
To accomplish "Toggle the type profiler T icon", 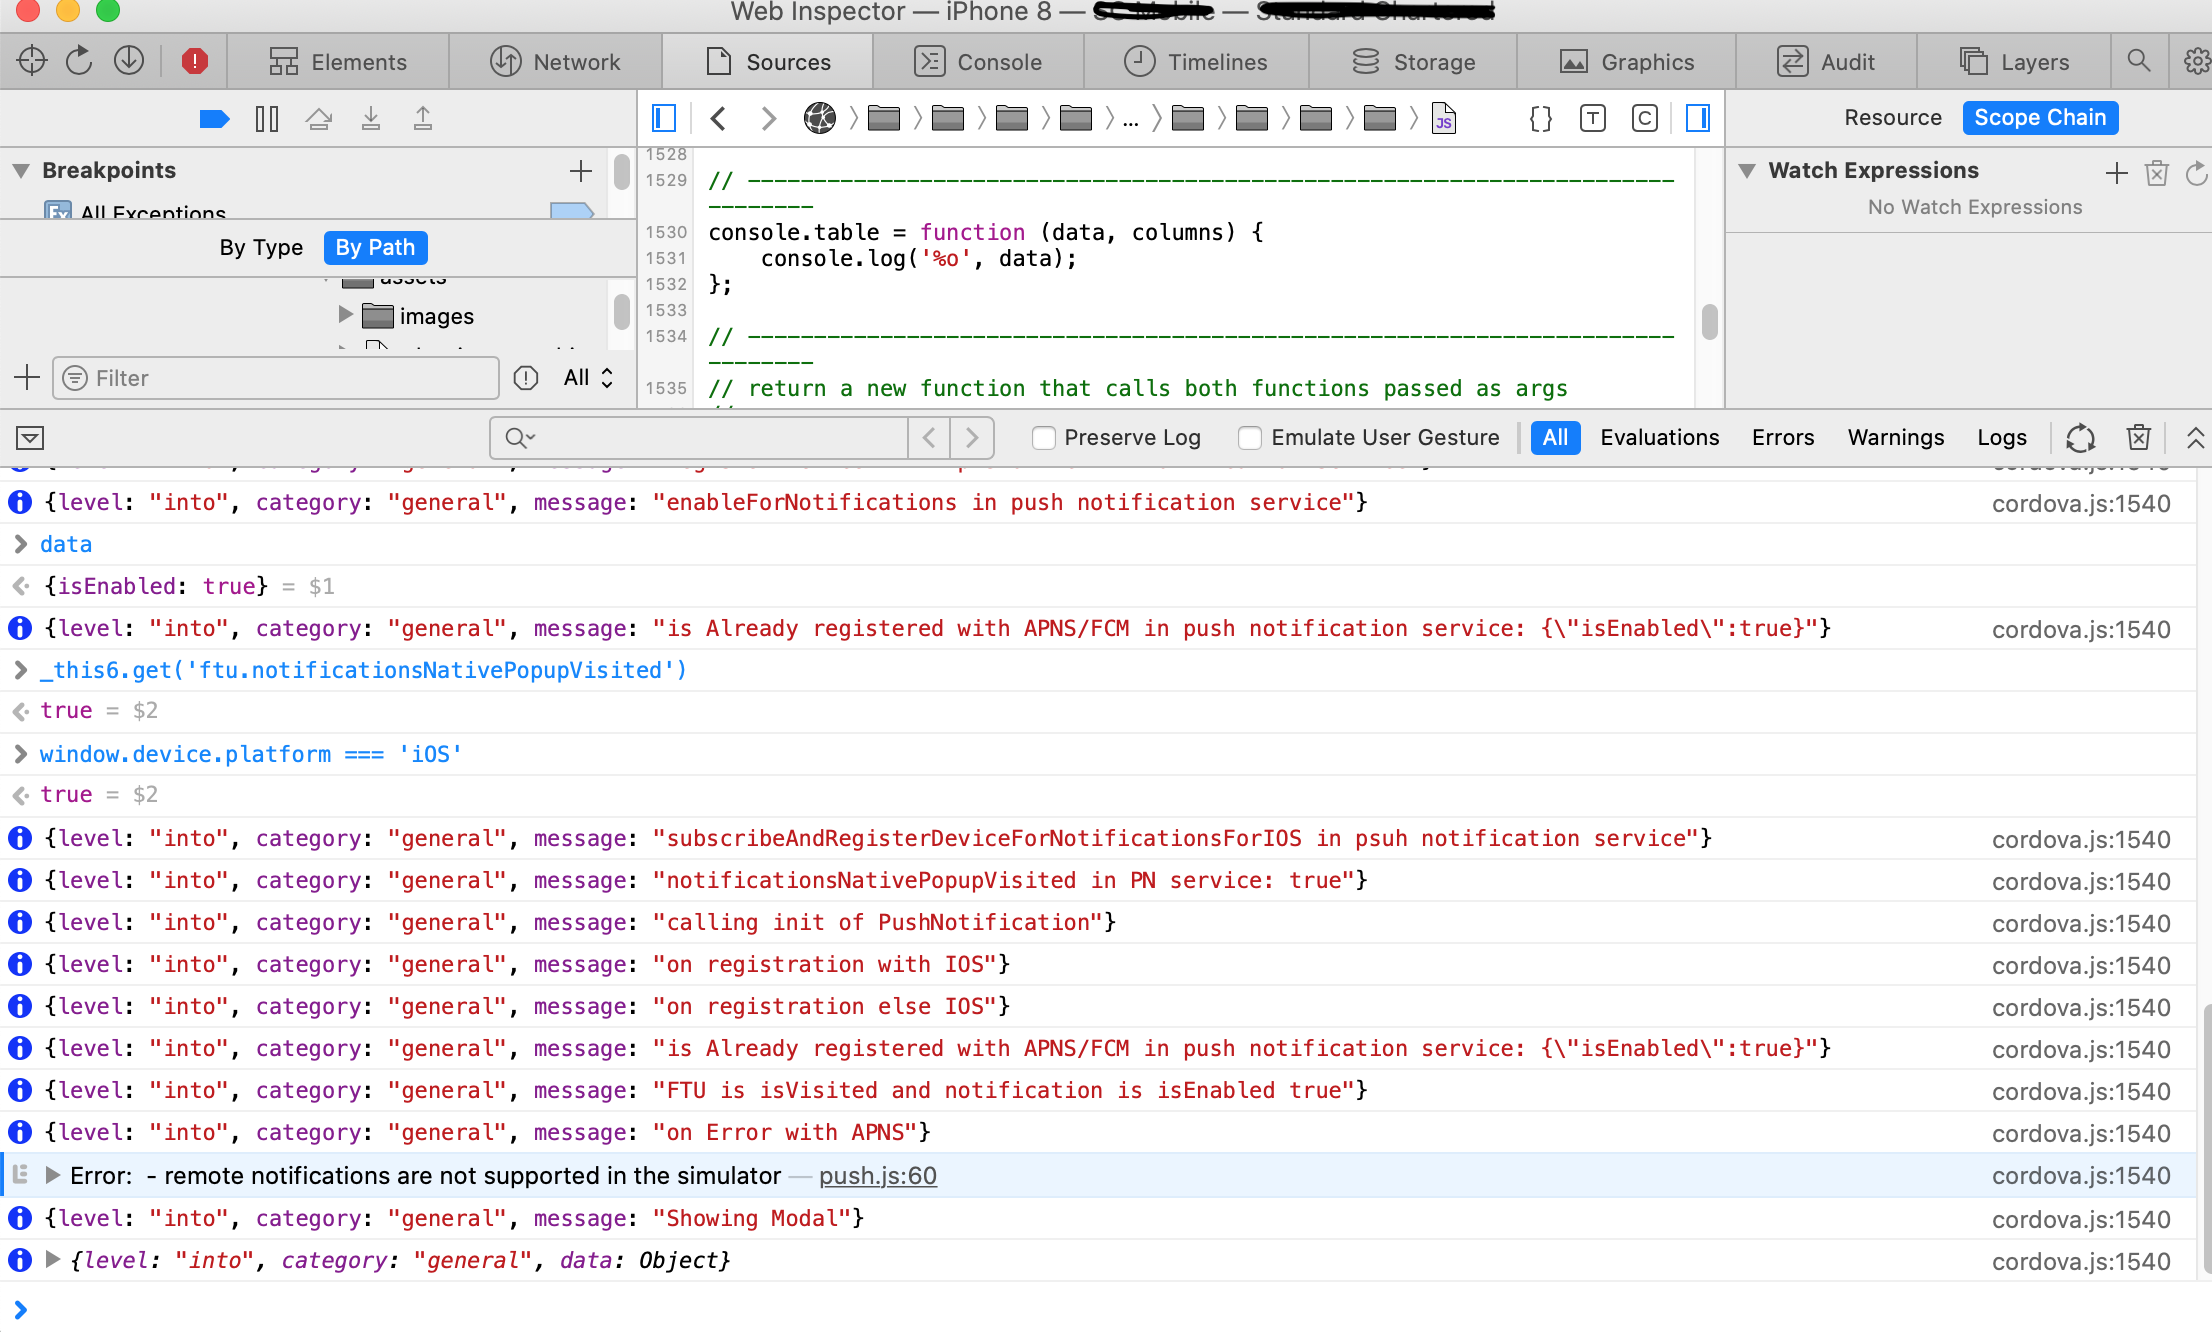I will (x=1593, y=118).
